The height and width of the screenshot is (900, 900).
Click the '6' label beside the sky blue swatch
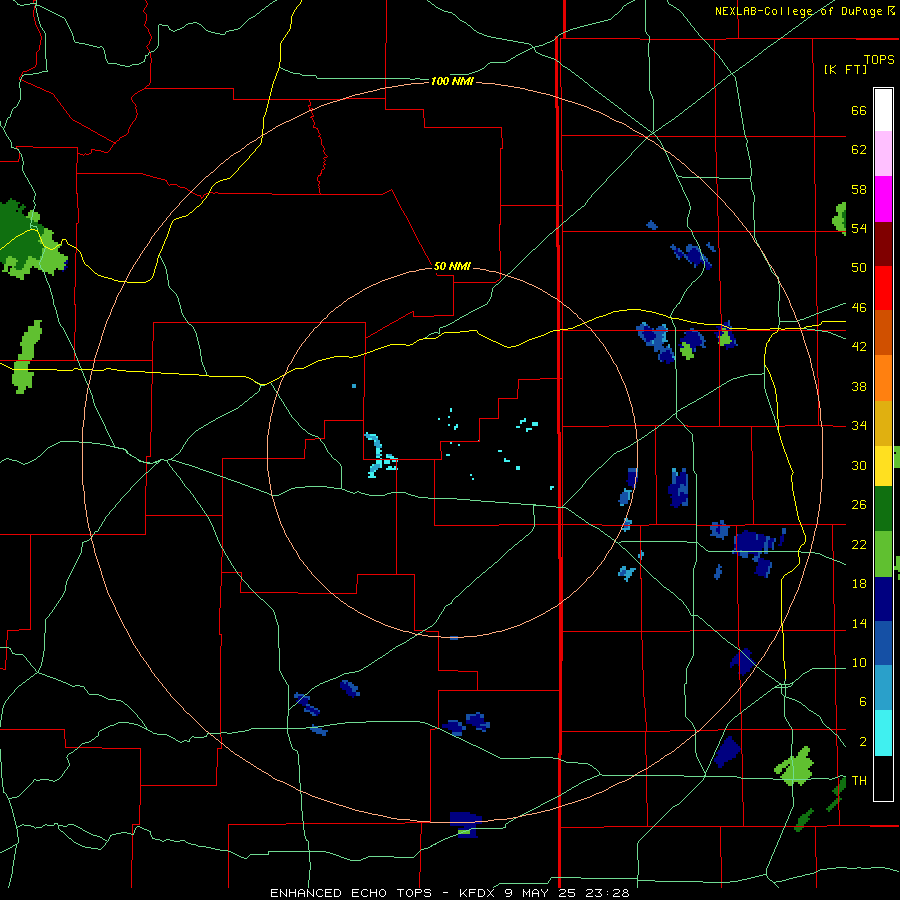point(862,701)
